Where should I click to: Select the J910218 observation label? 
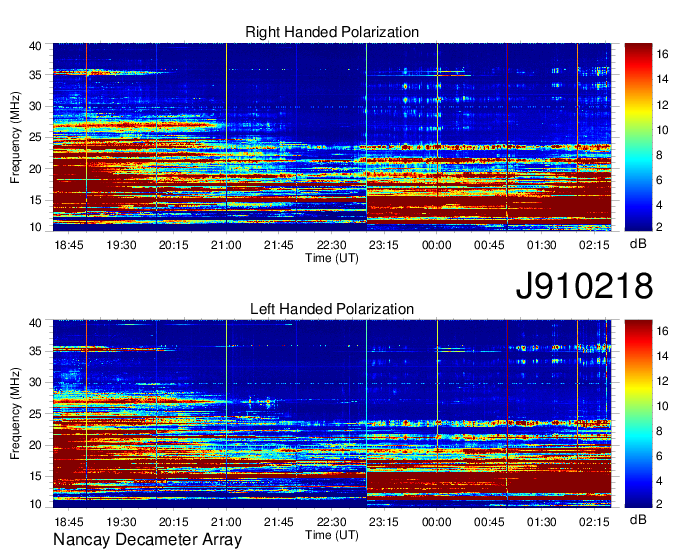[x=584, y=286]
